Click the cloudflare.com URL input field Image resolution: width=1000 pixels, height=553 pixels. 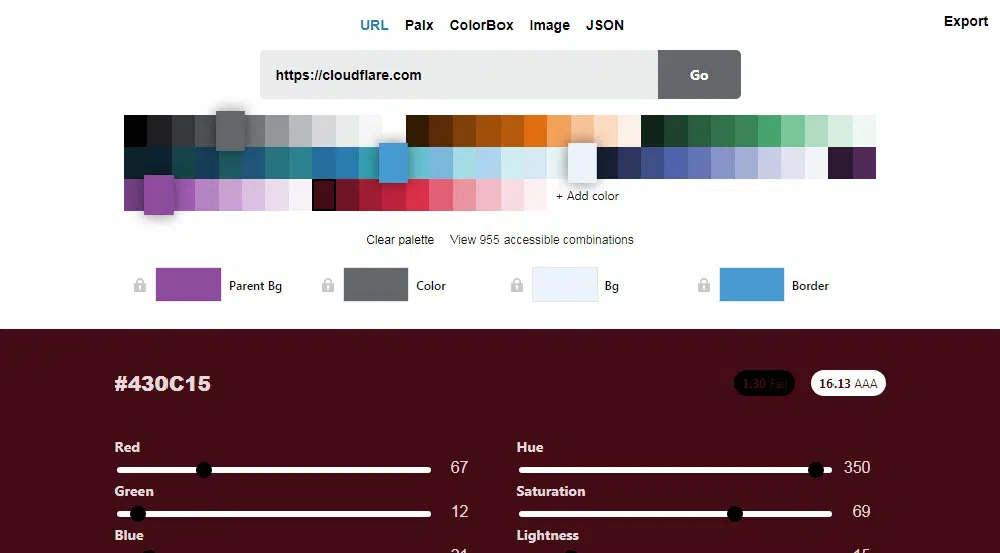click(x=458, y=75)
